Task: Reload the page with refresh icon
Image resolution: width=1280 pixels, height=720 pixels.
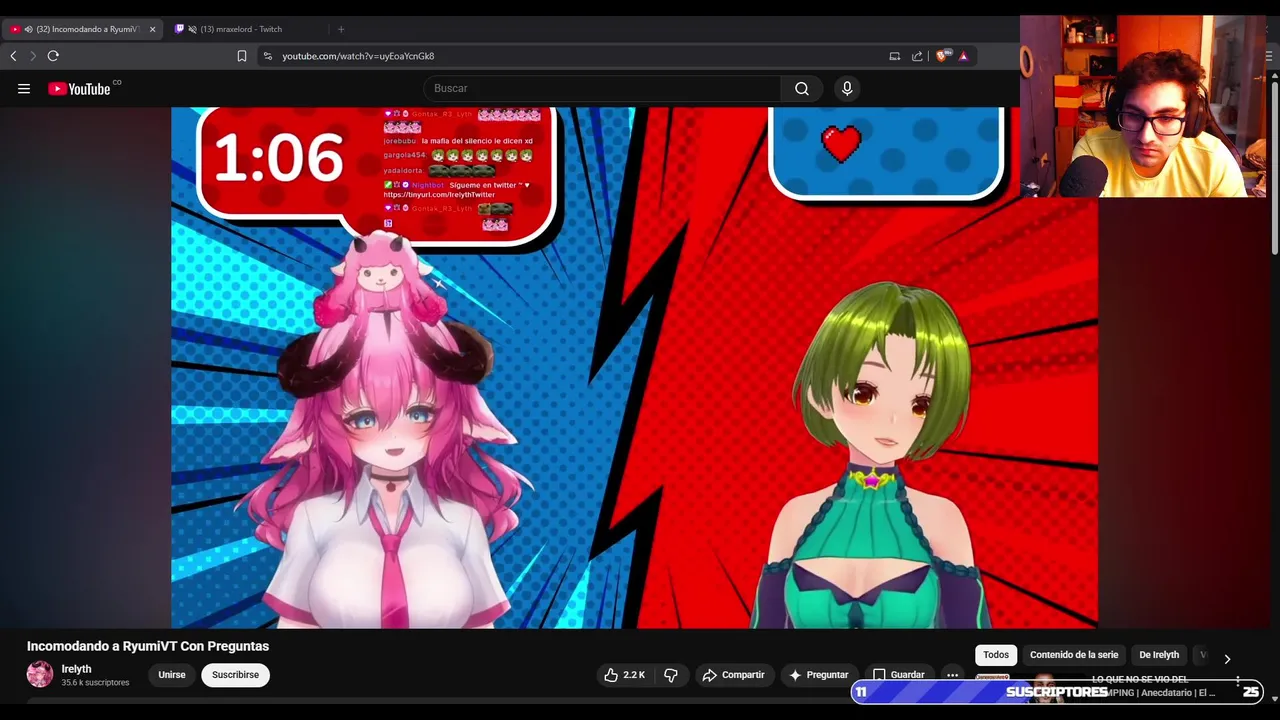Action: pyautogui.click(x=53, y=56)
